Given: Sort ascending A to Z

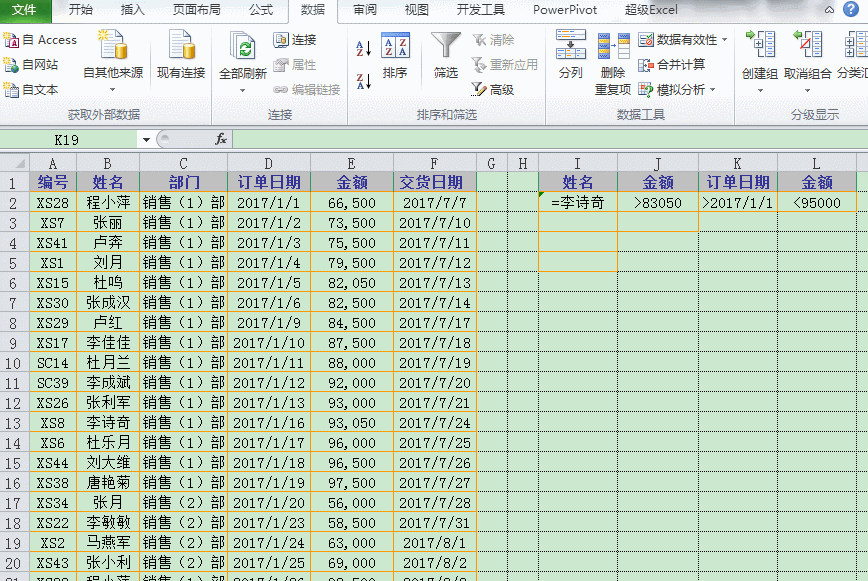Looking at the screenshot, I should (363, 49).
